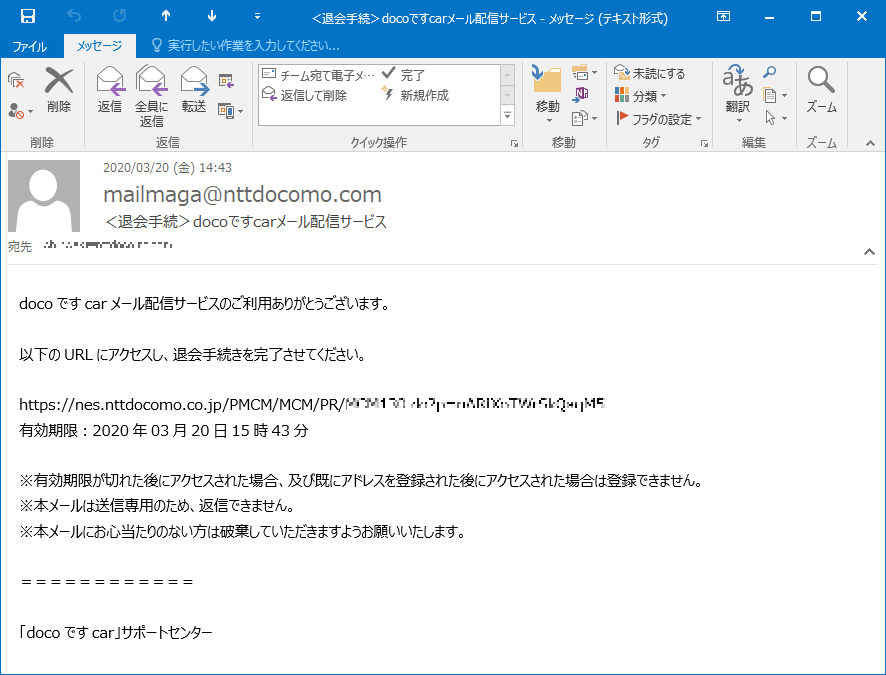Minimize the message window

[x=768, y=16]
